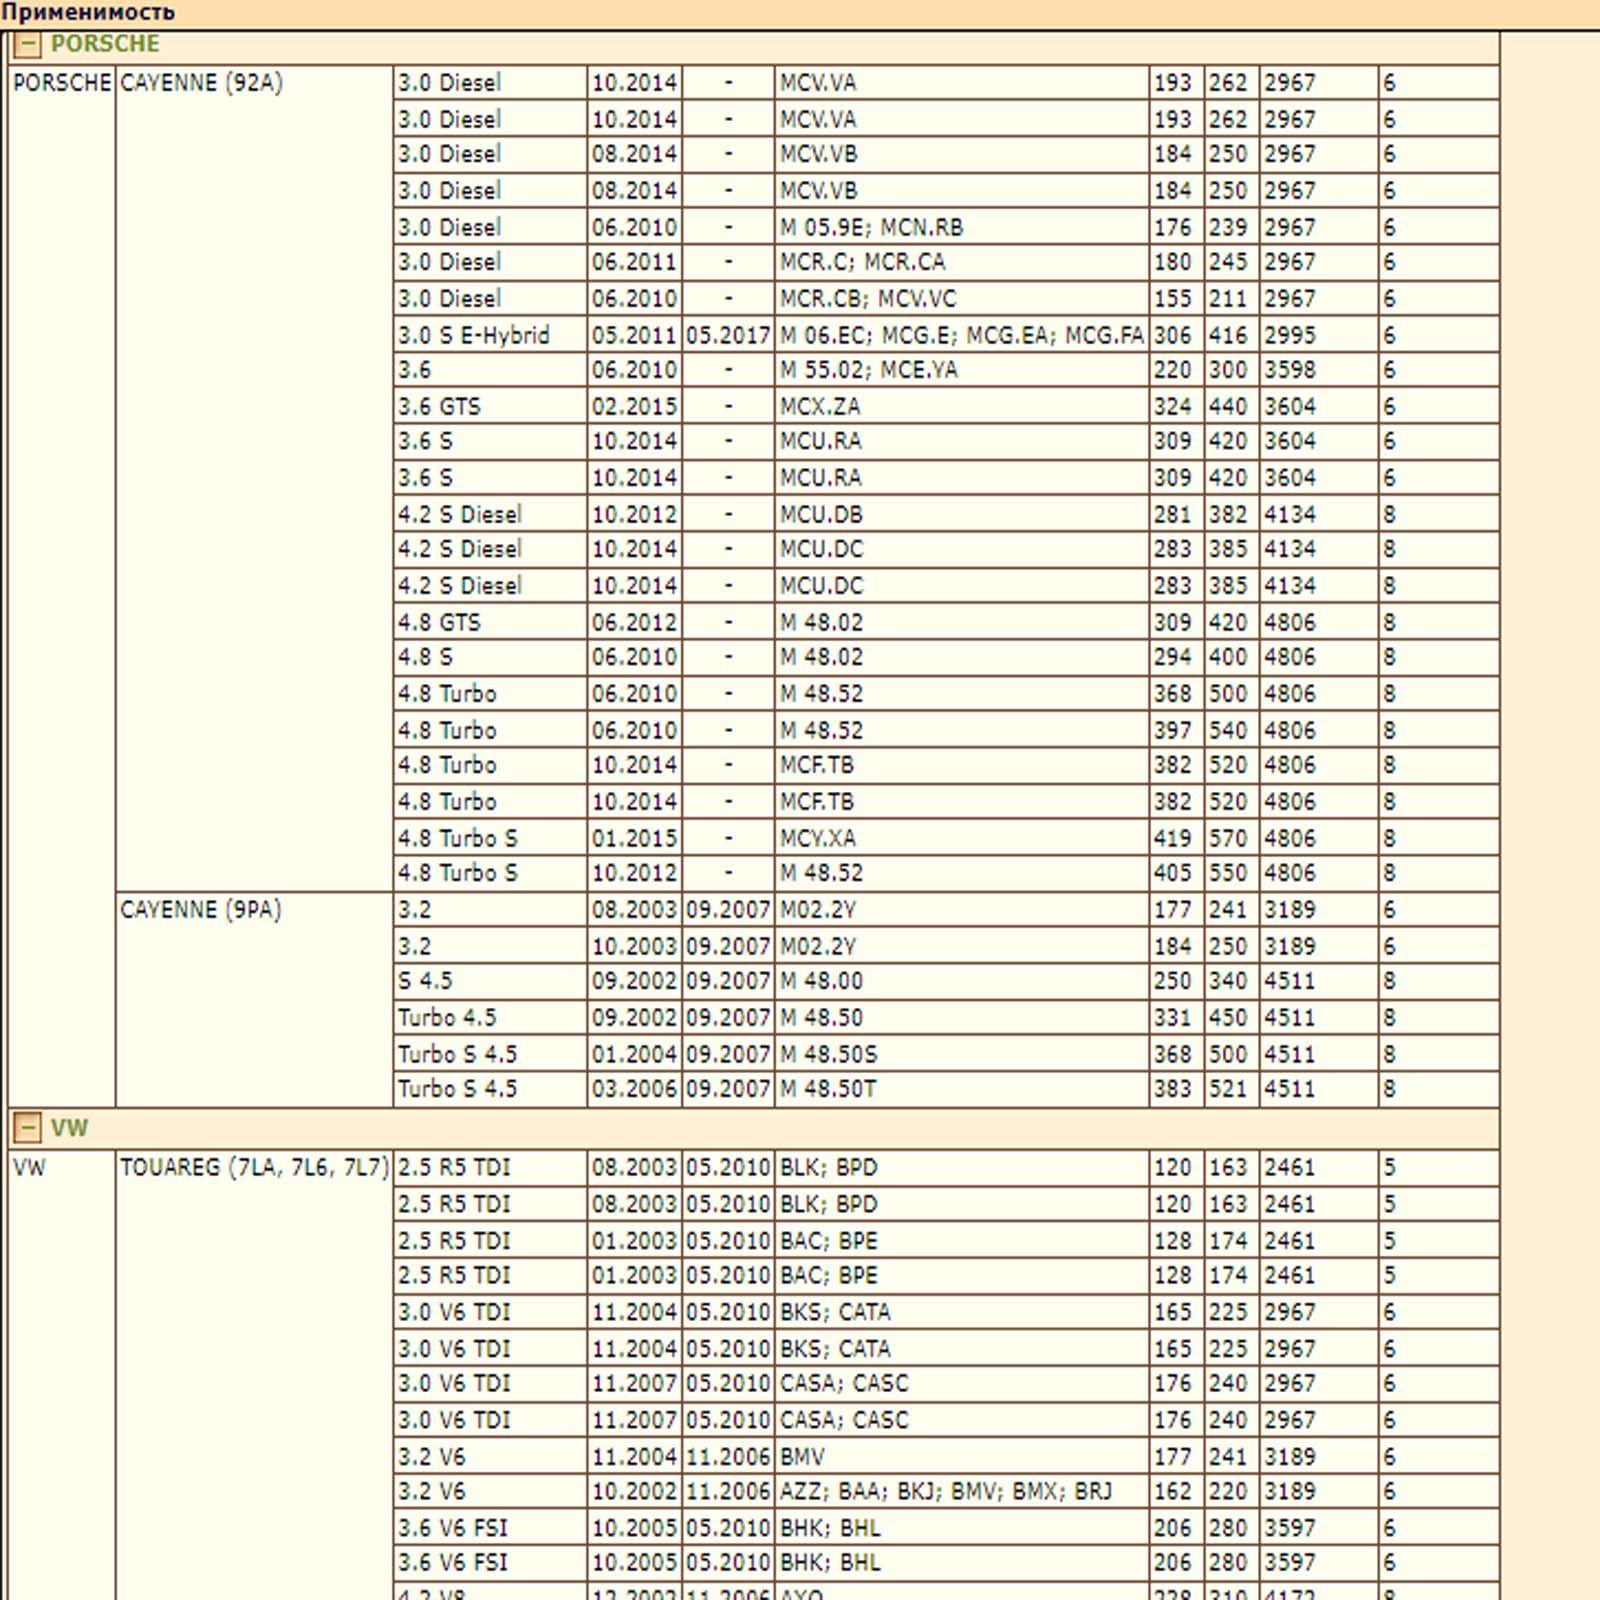Click the AZZ; BAA; BKJ engine codes cell

point(946,1491)
